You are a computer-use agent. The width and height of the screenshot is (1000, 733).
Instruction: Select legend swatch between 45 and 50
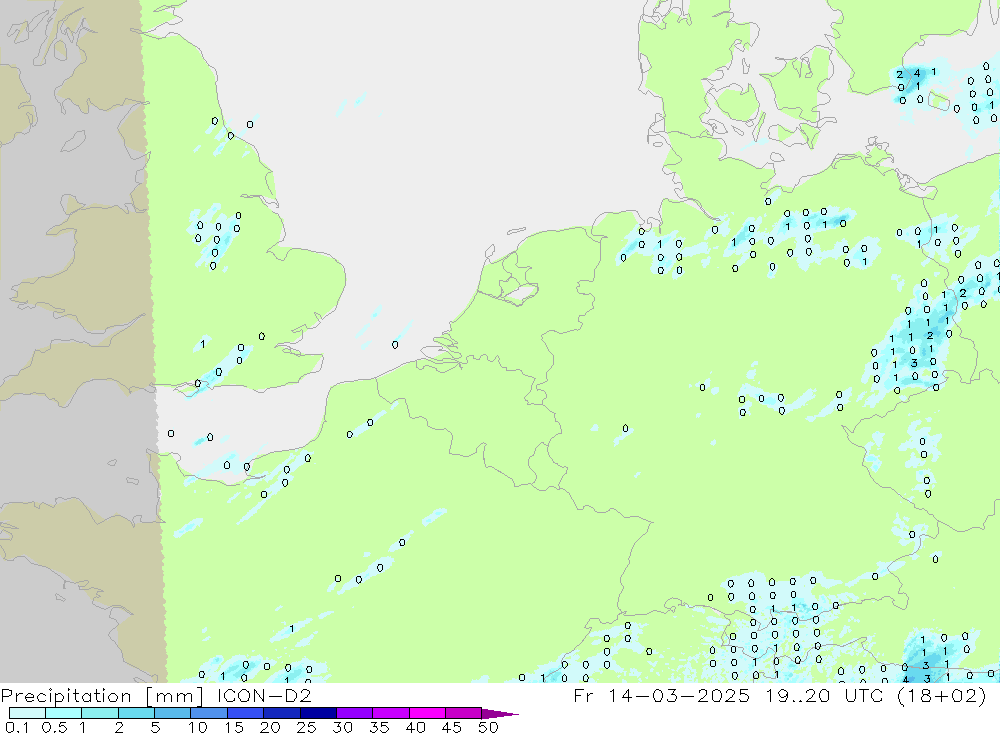(463, 713)
